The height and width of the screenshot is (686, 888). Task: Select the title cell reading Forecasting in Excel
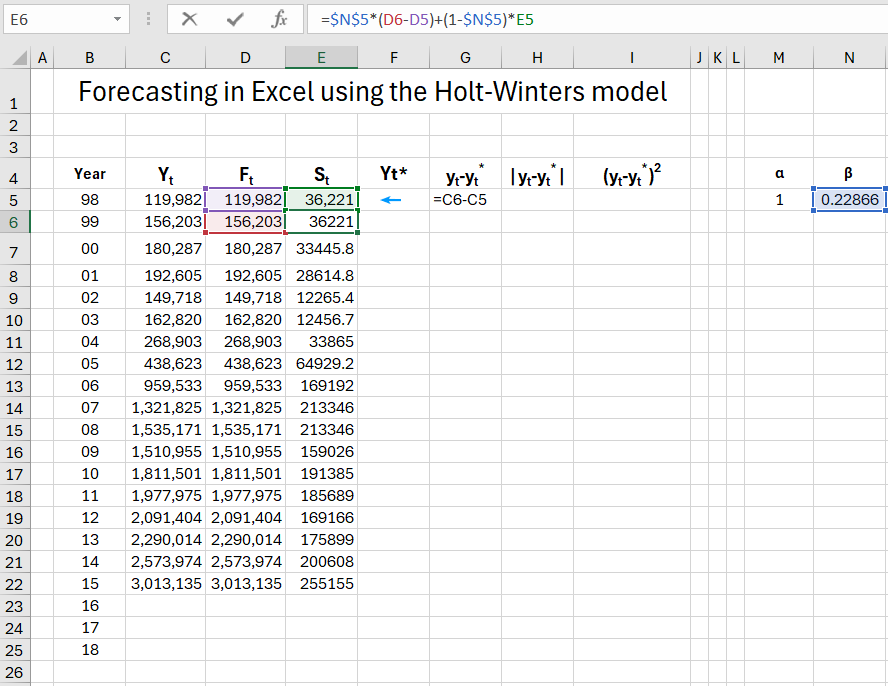pyautogui.click(x=370, y=92)
